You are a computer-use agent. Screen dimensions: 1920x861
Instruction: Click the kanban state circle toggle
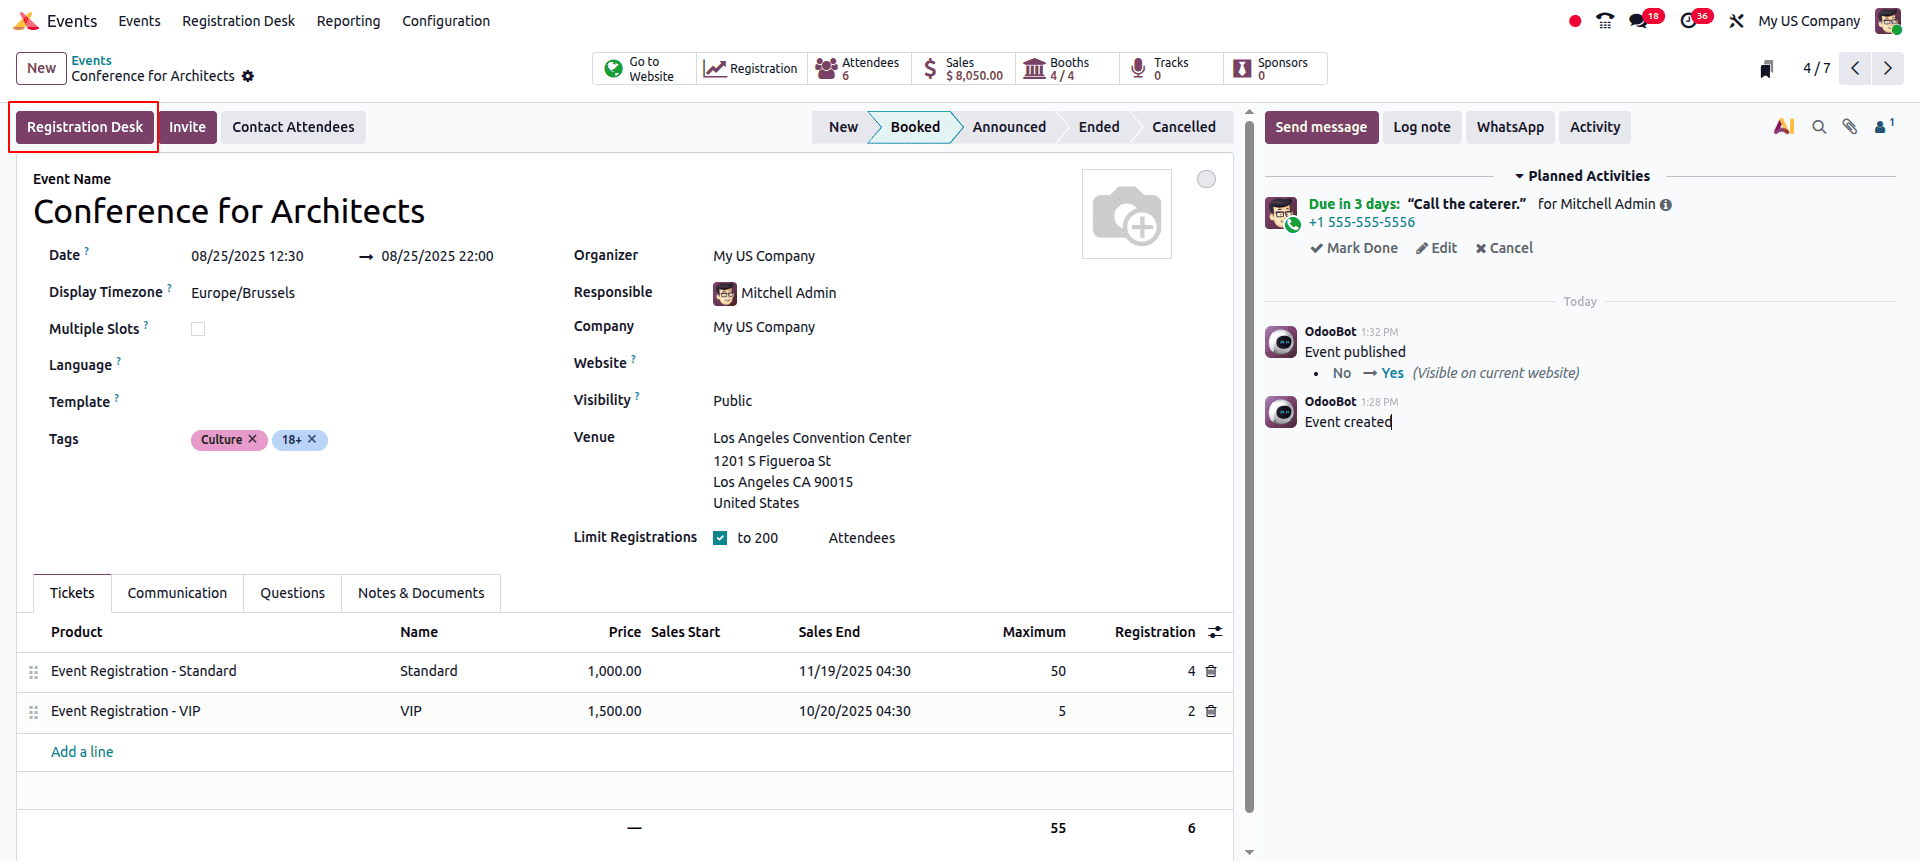click(1207, 179)
